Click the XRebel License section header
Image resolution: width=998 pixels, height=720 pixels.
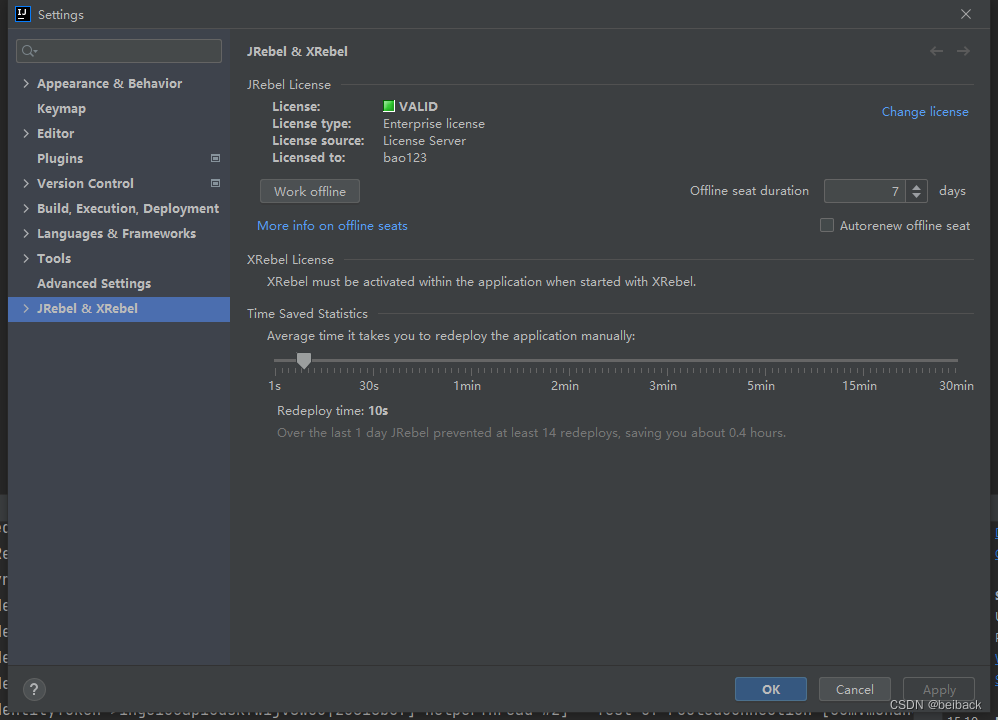tap(290, 260)
